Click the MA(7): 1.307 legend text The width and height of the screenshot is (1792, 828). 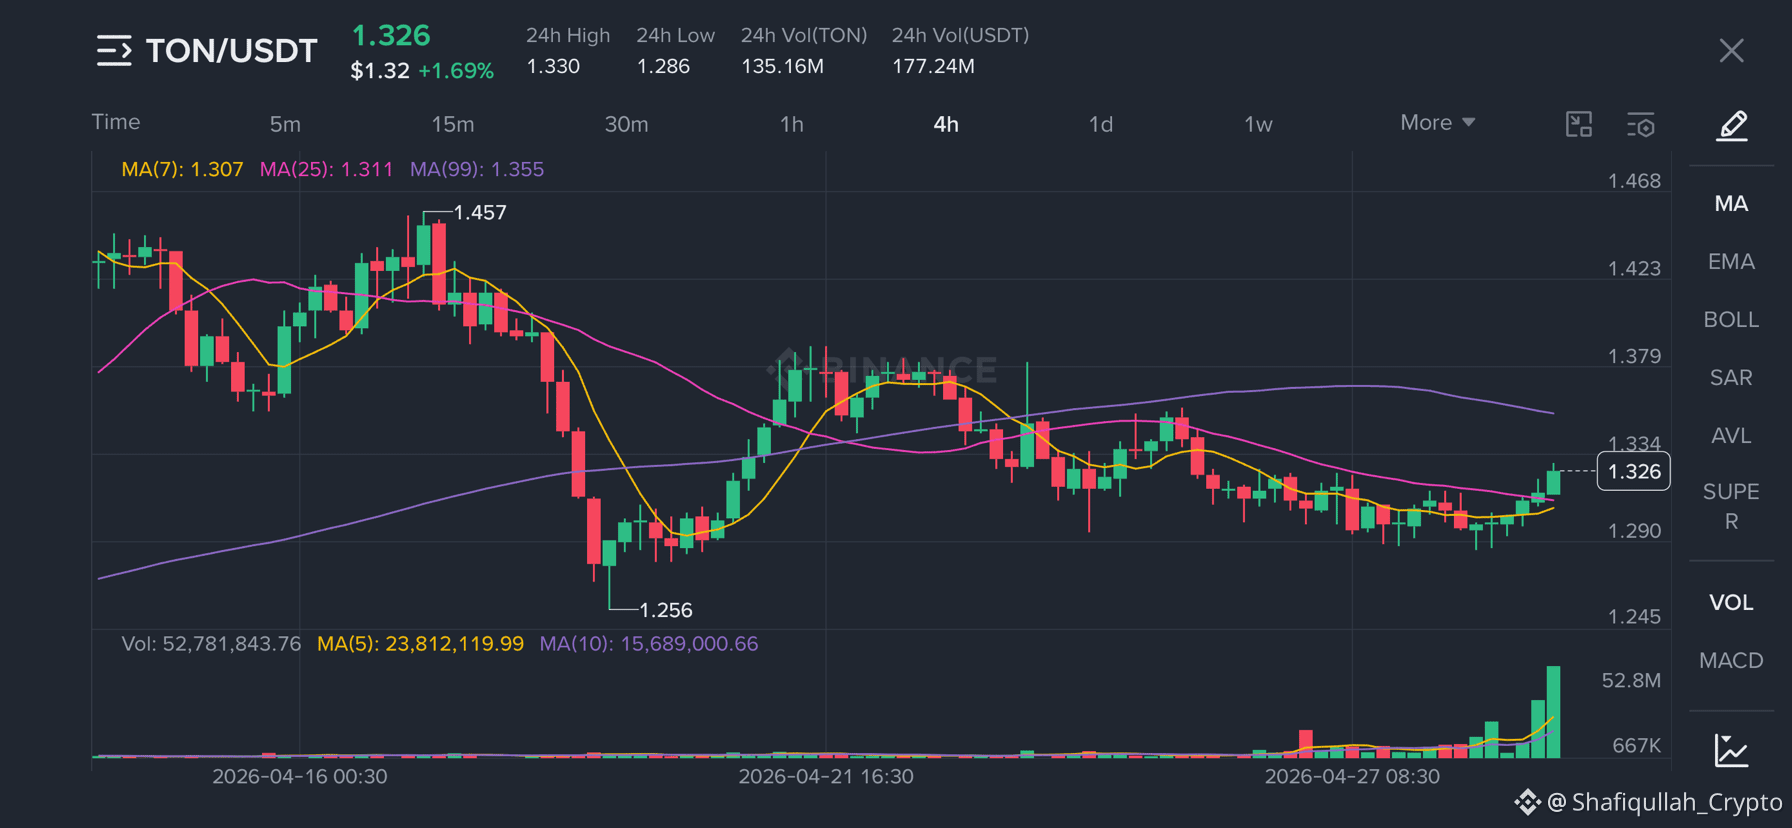pyautogui.click(x=182, y=169)
